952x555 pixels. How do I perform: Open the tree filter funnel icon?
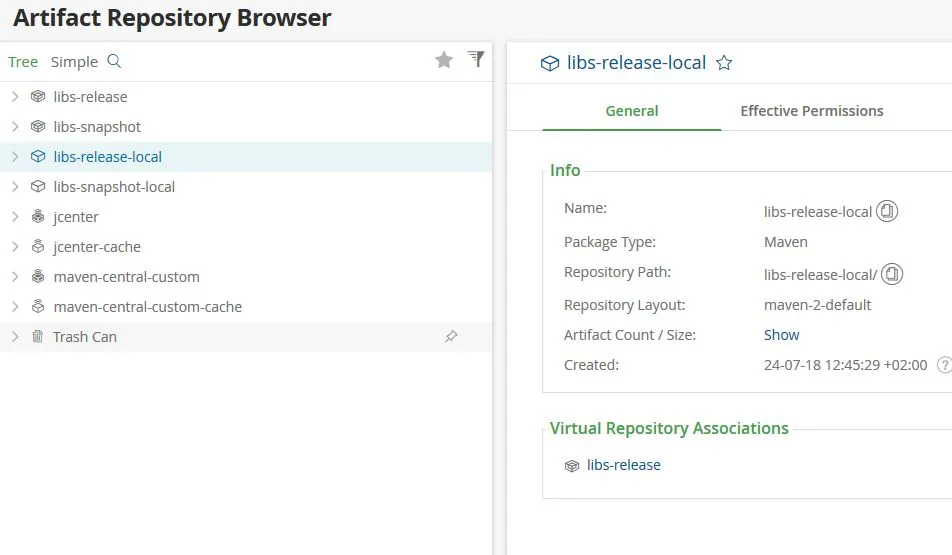click(x=476, y=58)
